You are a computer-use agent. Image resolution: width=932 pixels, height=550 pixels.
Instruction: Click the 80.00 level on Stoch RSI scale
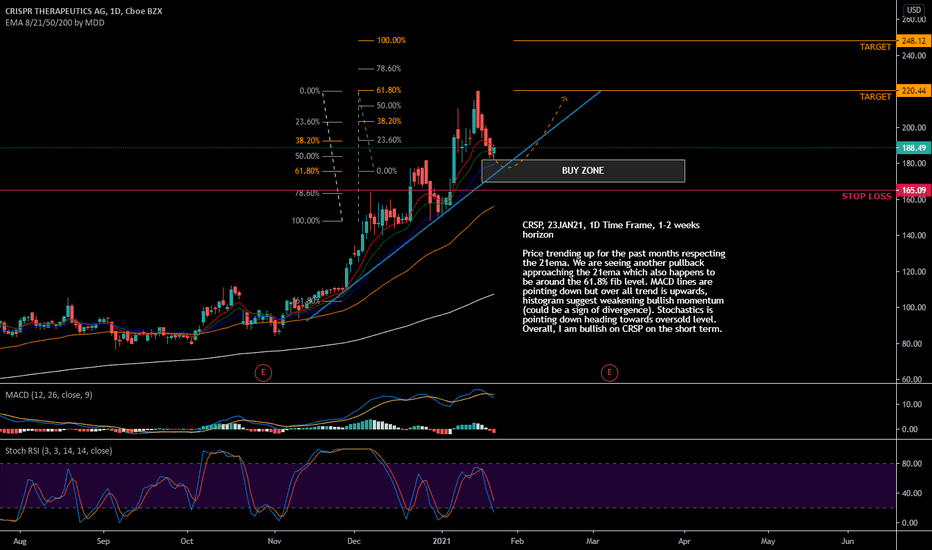point(912,464)
